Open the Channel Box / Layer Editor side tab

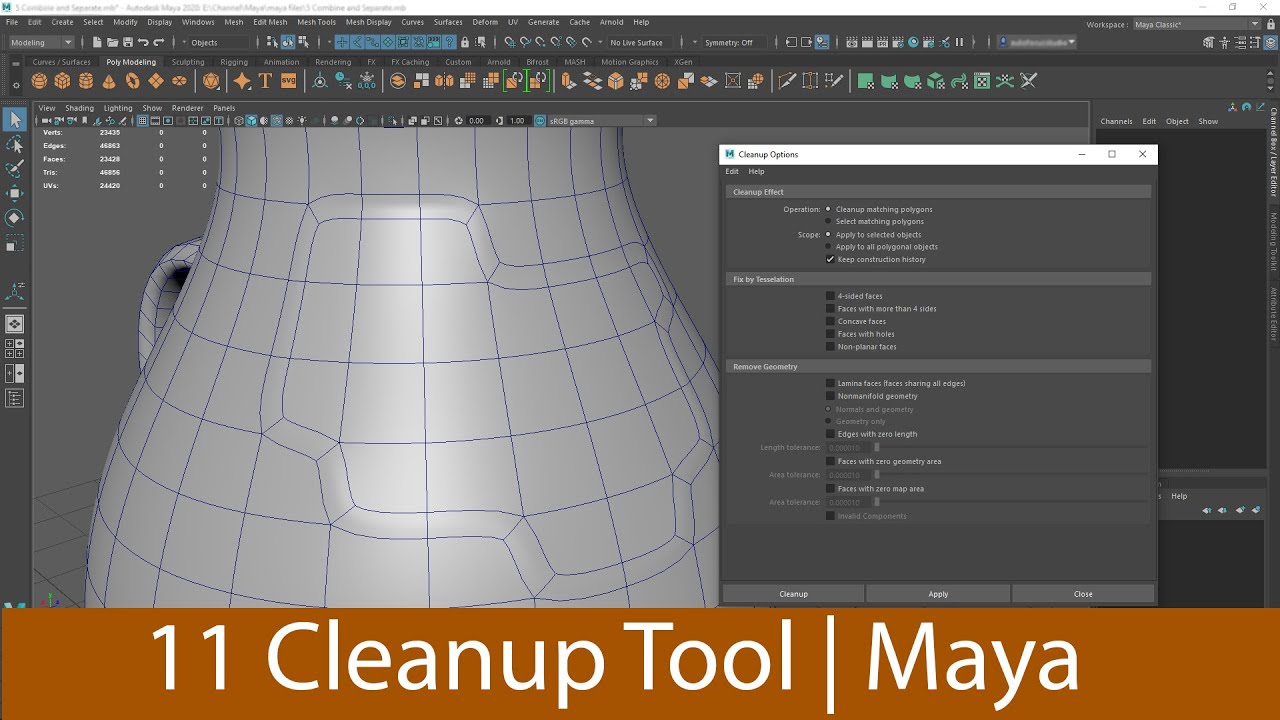coord(1273,152)
